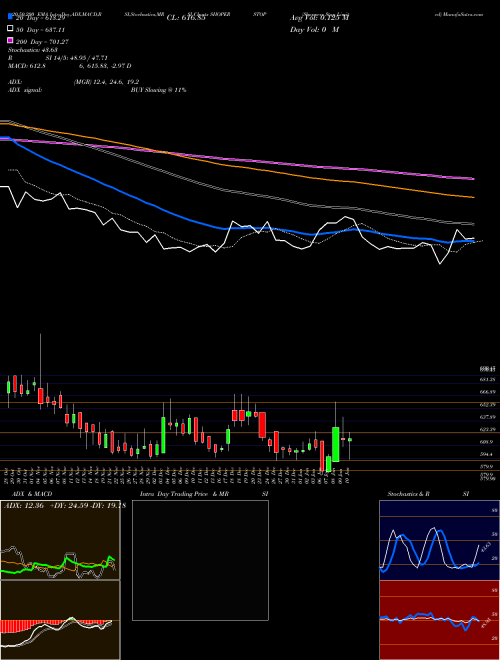Click the red RSI chart panel
The height and width of the screenshot is (660, 500).
pos(439,620)
